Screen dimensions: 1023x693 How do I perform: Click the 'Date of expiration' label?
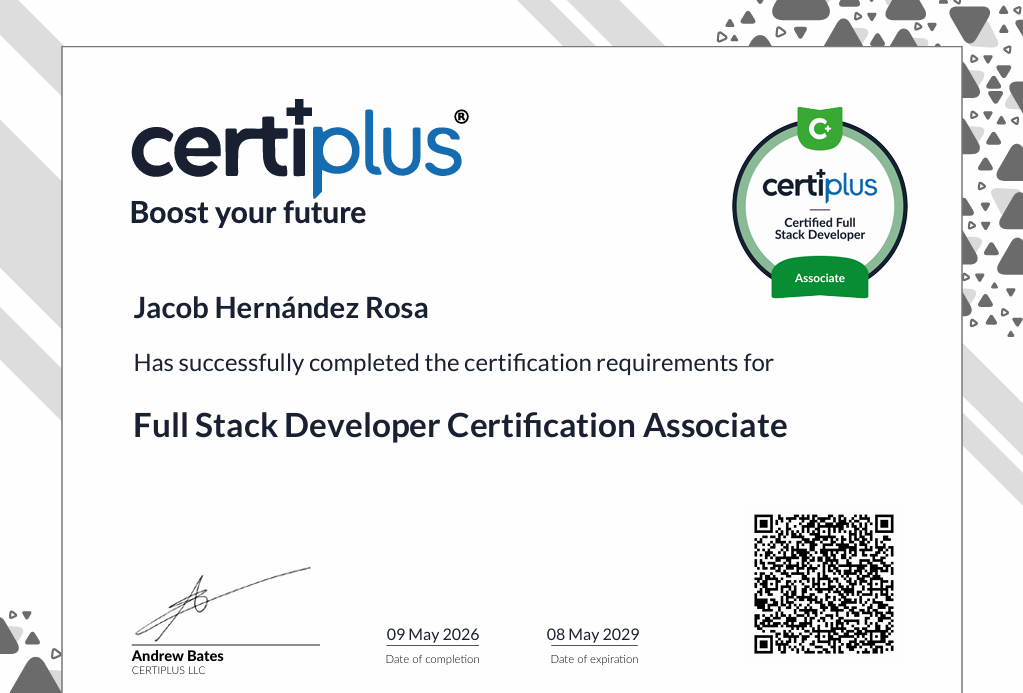click(594, 659)
